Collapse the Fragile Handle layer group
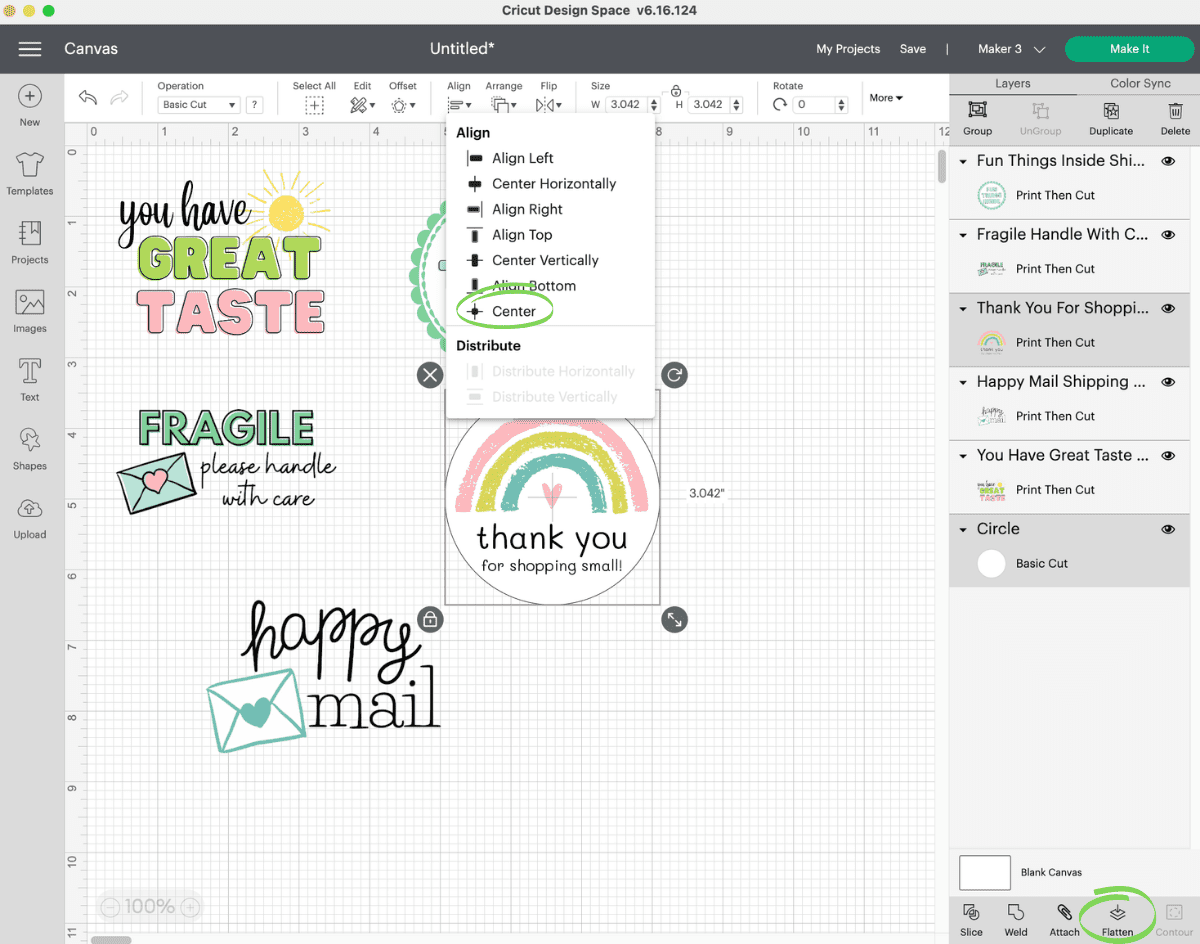This screenshot has height=944, width=1200. [x=964, y=235]
